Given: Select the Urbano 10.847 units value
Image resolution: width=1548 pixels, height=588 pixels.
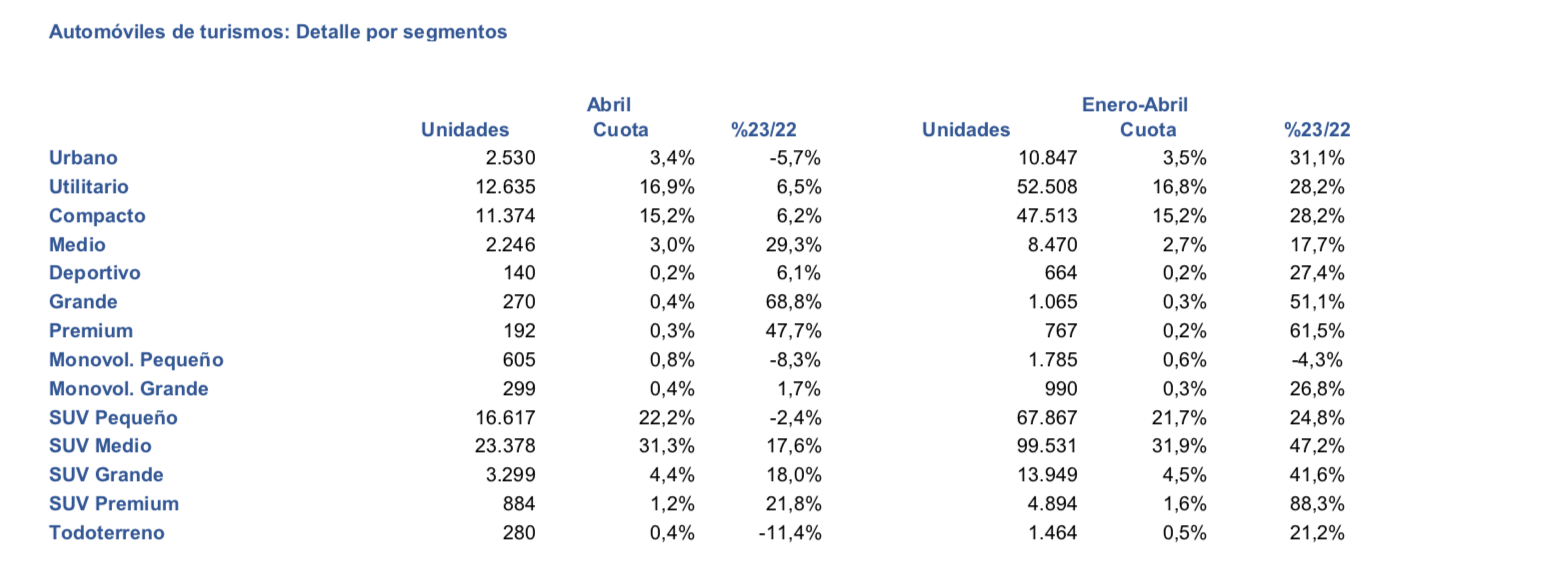Looking at the screenshot, I should click(1049, 158).
